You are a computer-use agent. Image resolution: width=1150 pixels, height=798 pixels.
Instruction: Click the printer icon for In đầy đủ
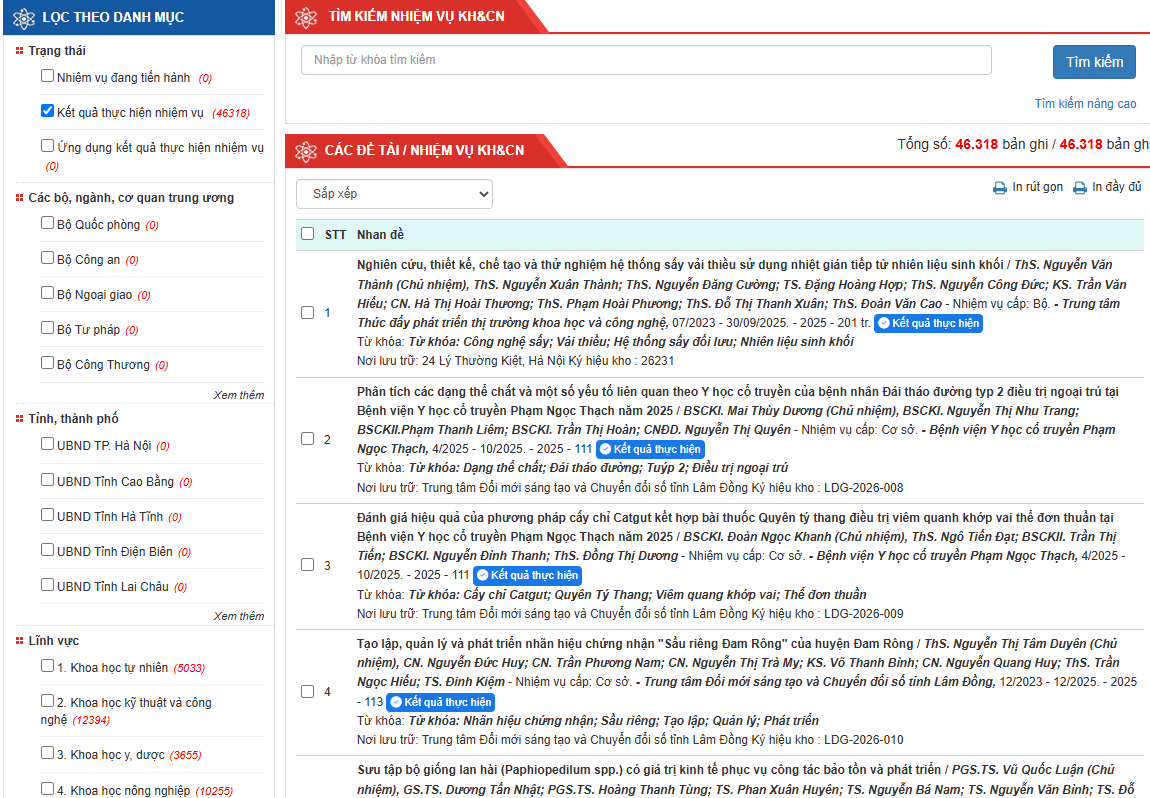pyautogui.click(x=1080, y=188)
